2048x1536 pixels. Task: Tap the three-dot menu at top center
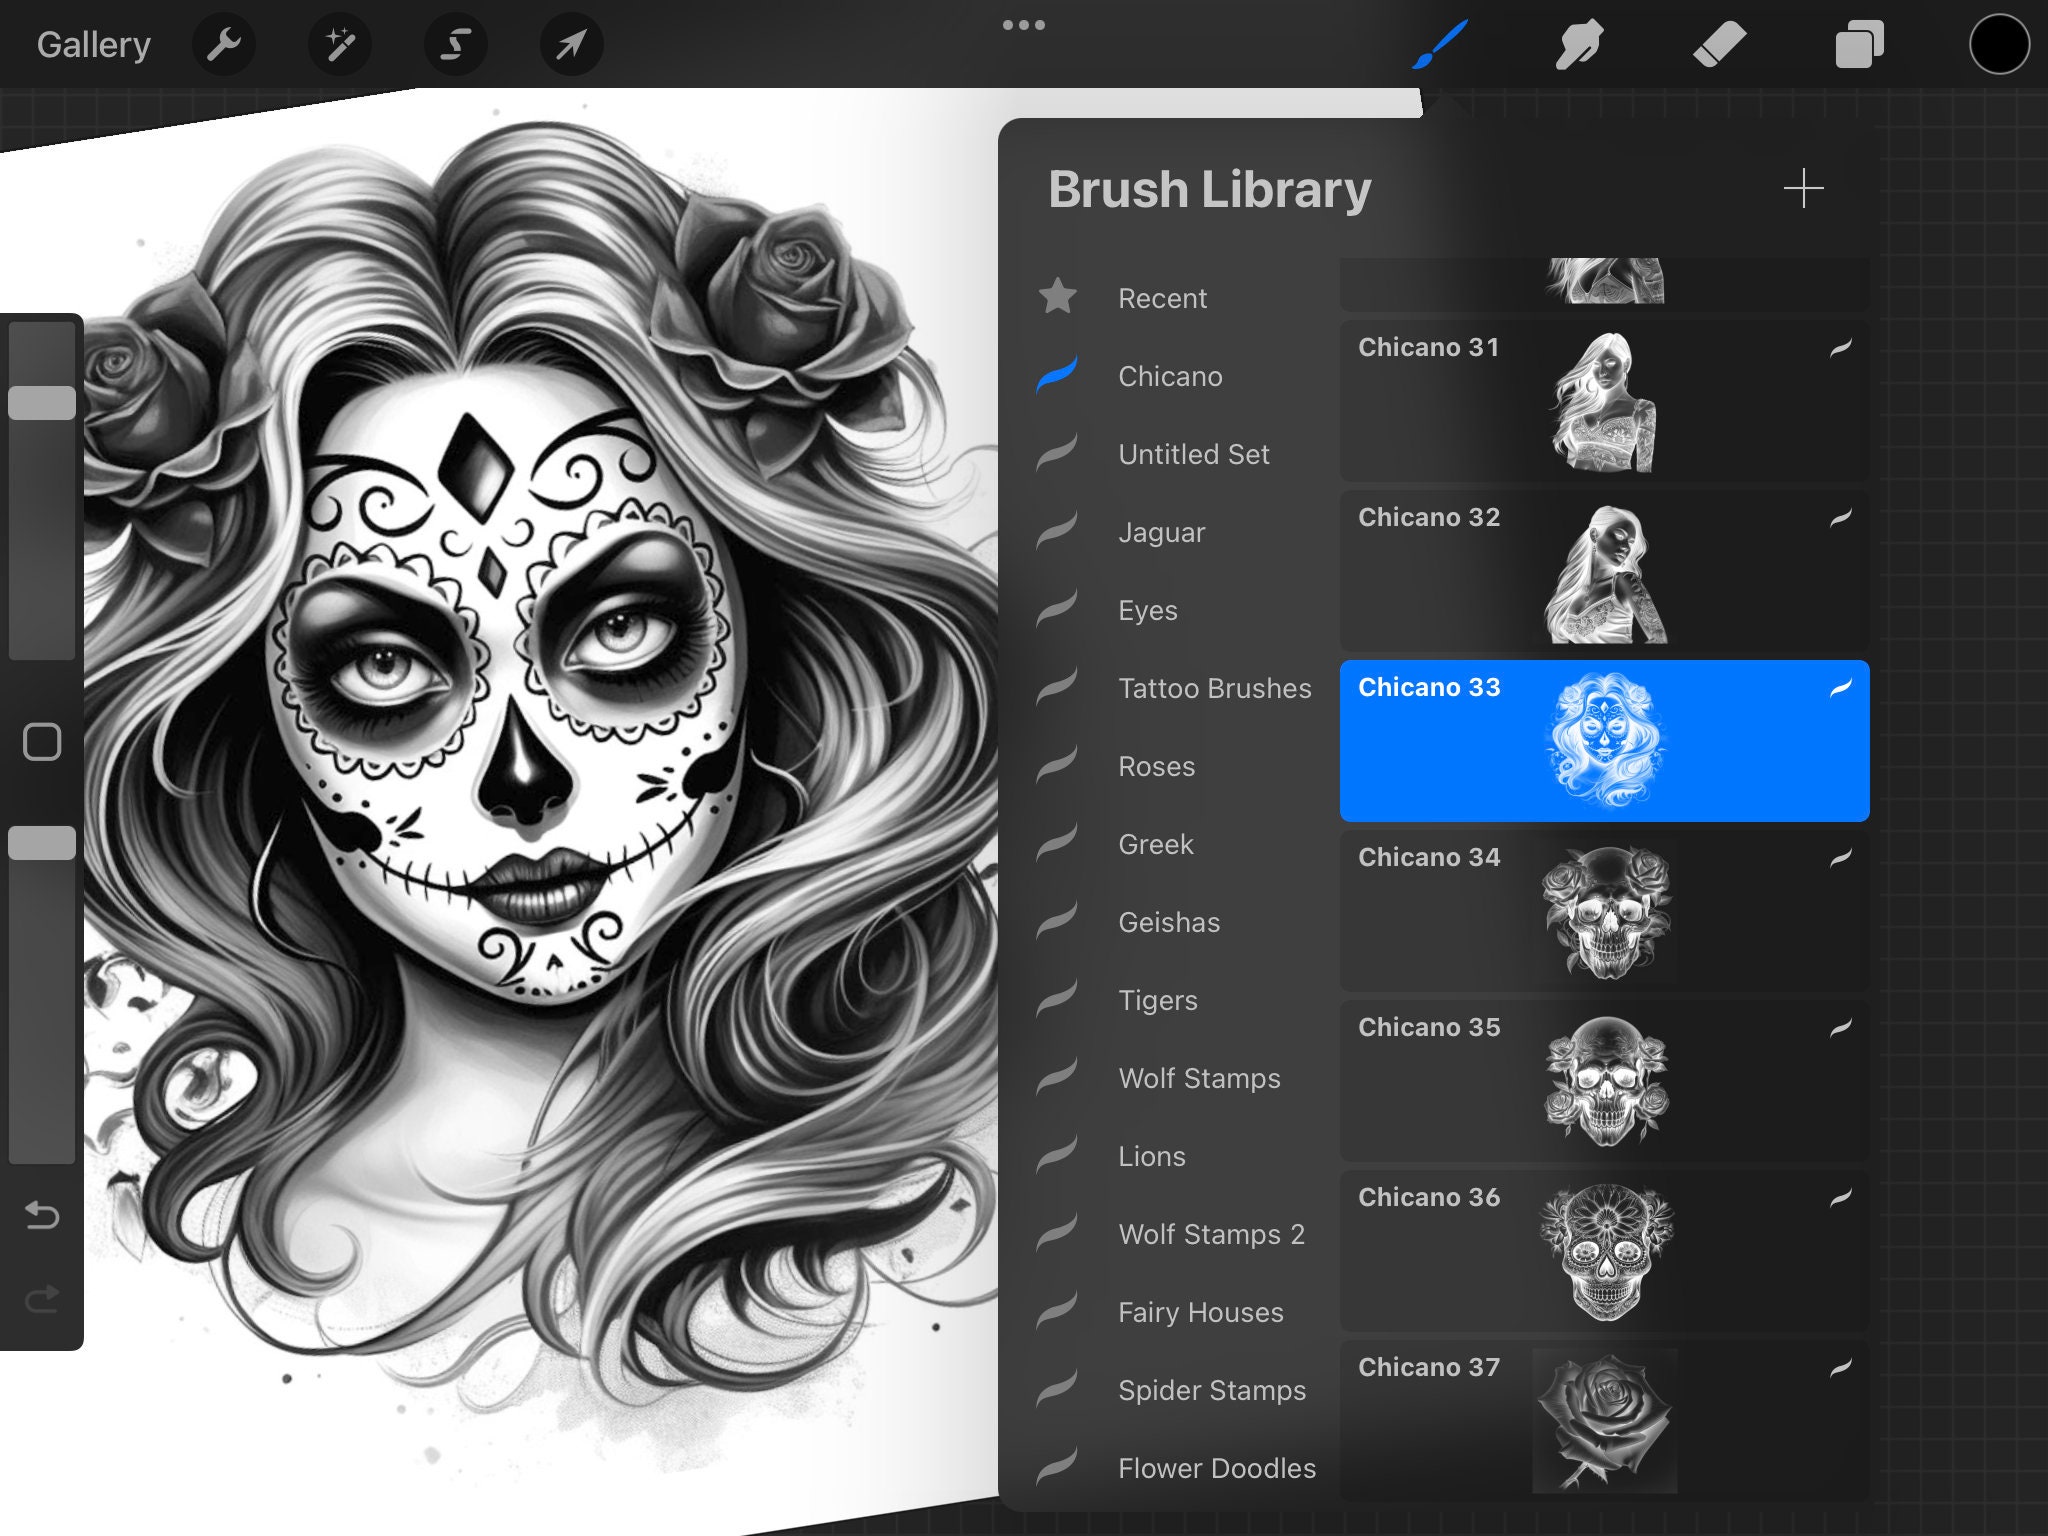pos(1024,25)
